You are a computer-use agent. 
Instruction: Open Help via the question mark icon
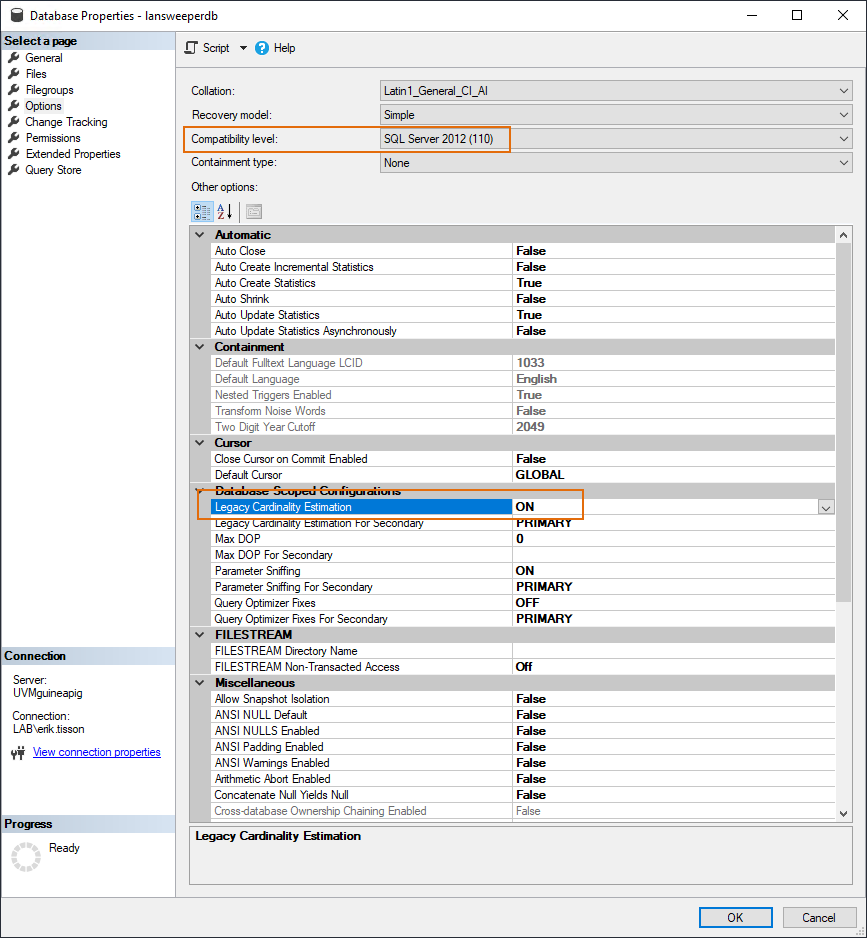pyautogui.click(x=262, y=48)
